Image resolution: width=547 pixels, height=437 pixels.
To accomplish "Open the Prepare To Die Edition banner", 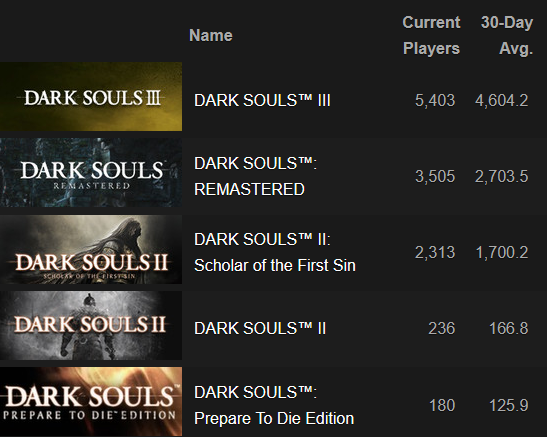I will pos(91,401).
